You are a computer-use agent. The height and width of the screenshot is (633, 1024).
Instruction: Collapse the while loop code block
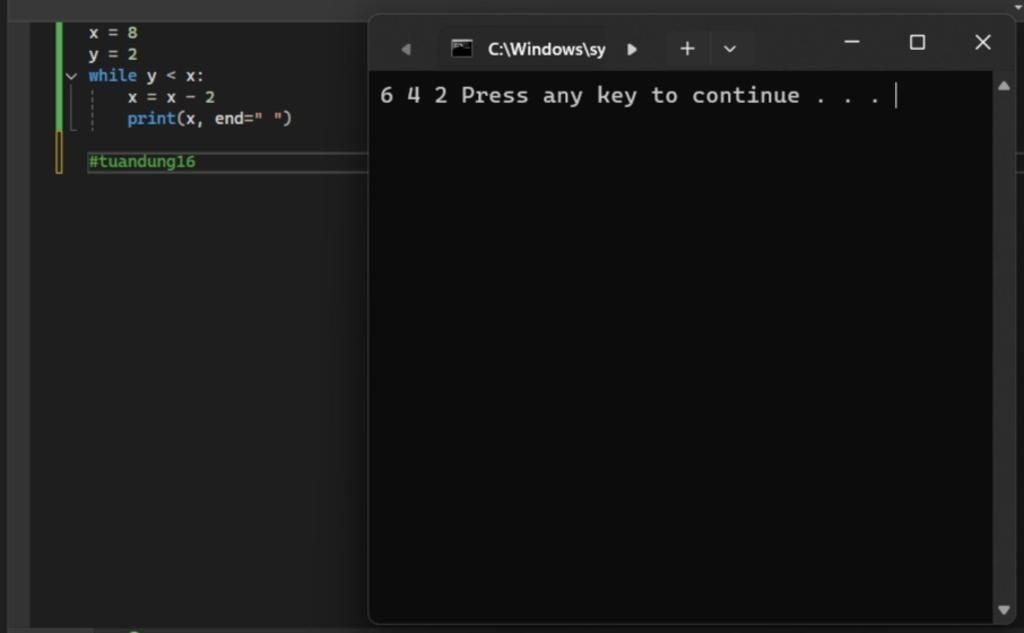[x=71, y=76]
